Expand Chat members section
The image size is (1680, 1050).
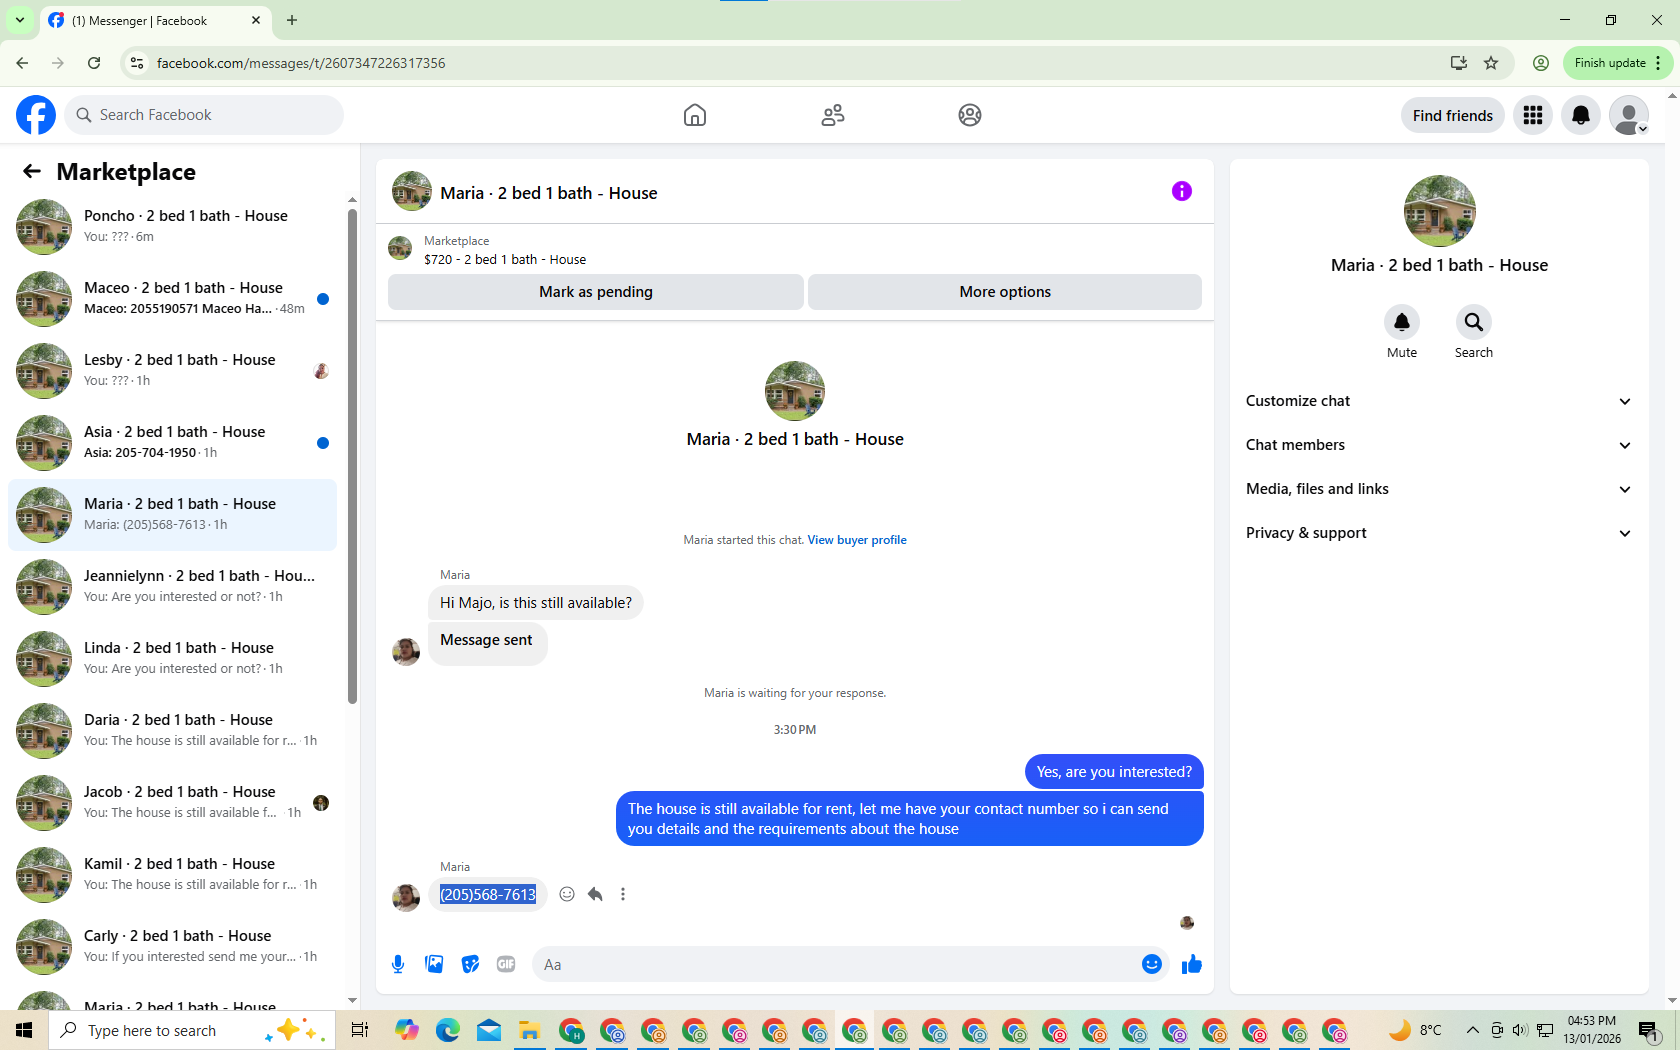pyautogui.click(x=1439, y=445)
